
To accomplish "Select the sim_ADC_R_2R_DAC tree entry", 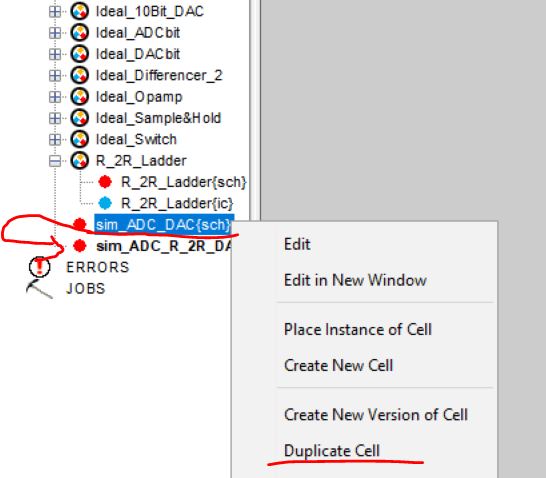I will click(x=164, y=246).
